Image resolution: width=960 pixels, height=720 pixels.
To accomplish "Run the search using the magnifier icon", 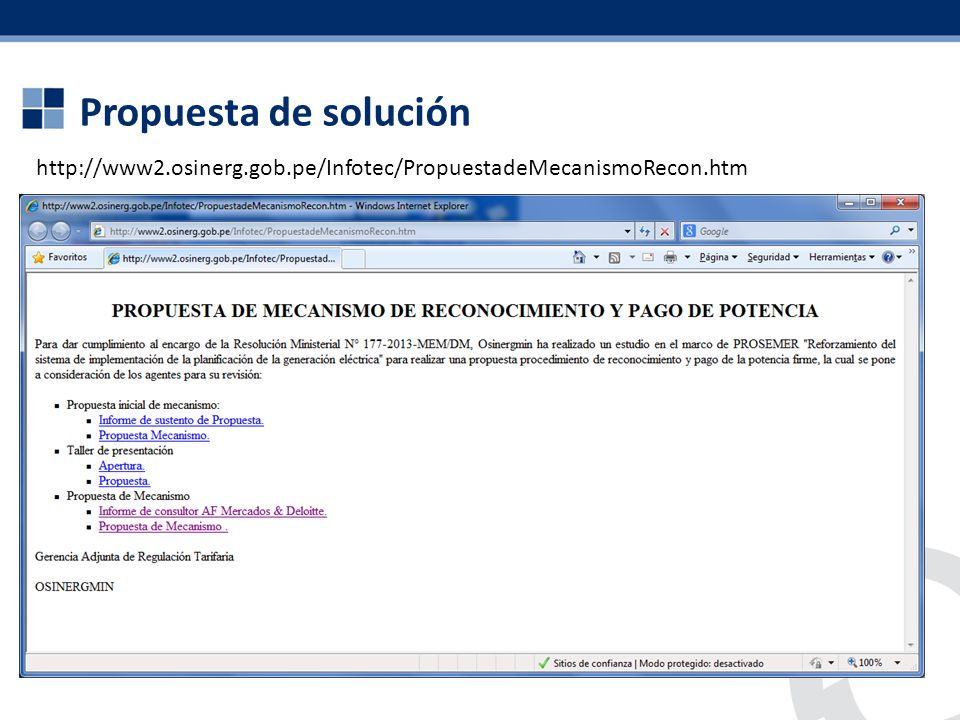I will pyautogui.click(x=895, y=231).
